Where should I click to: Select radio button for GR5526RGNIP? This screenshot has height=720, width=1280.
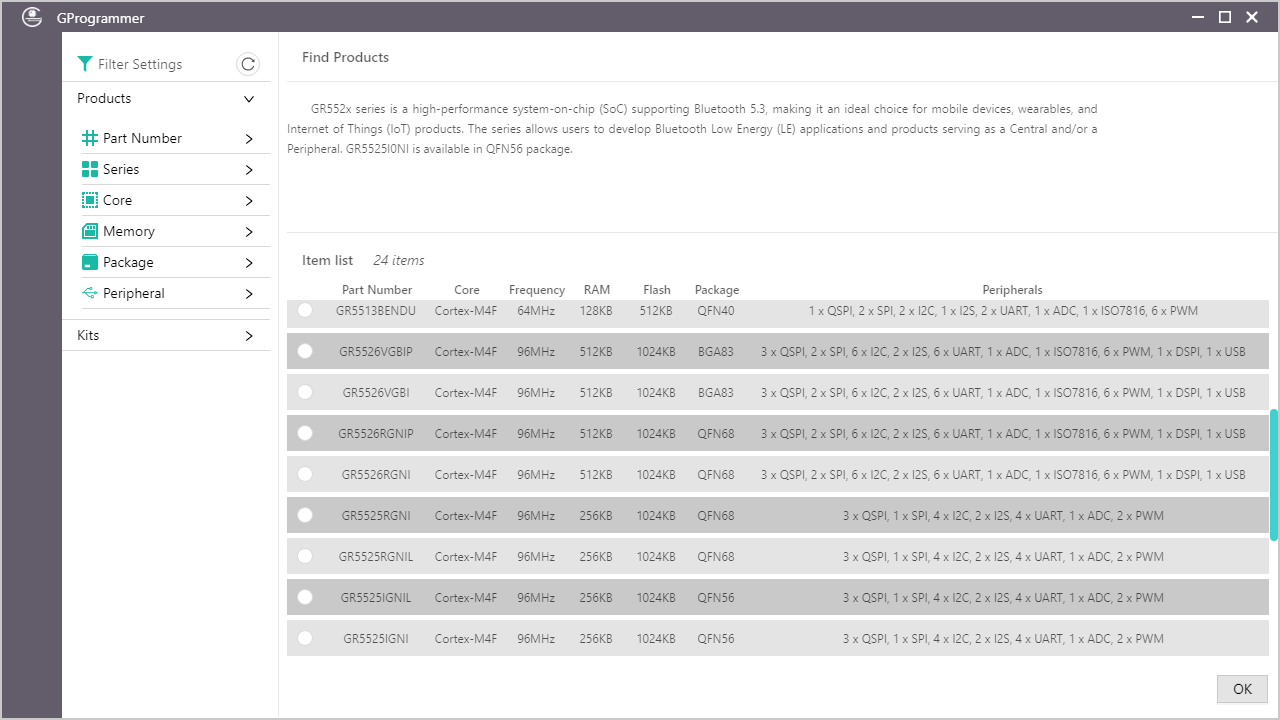click(x=305, y=433)
